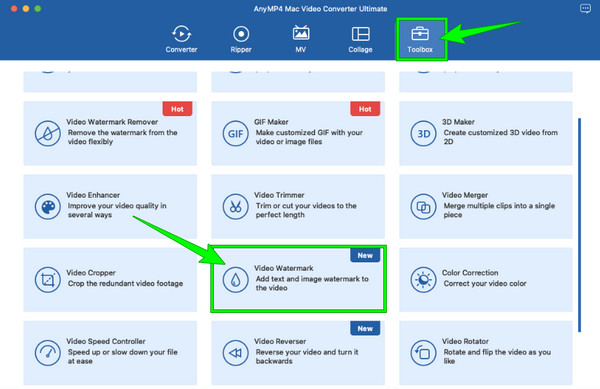Click "Add text and image watermark" description
Image resolution: width=600 pixels, height=389 pixels.
coord(312,283)
